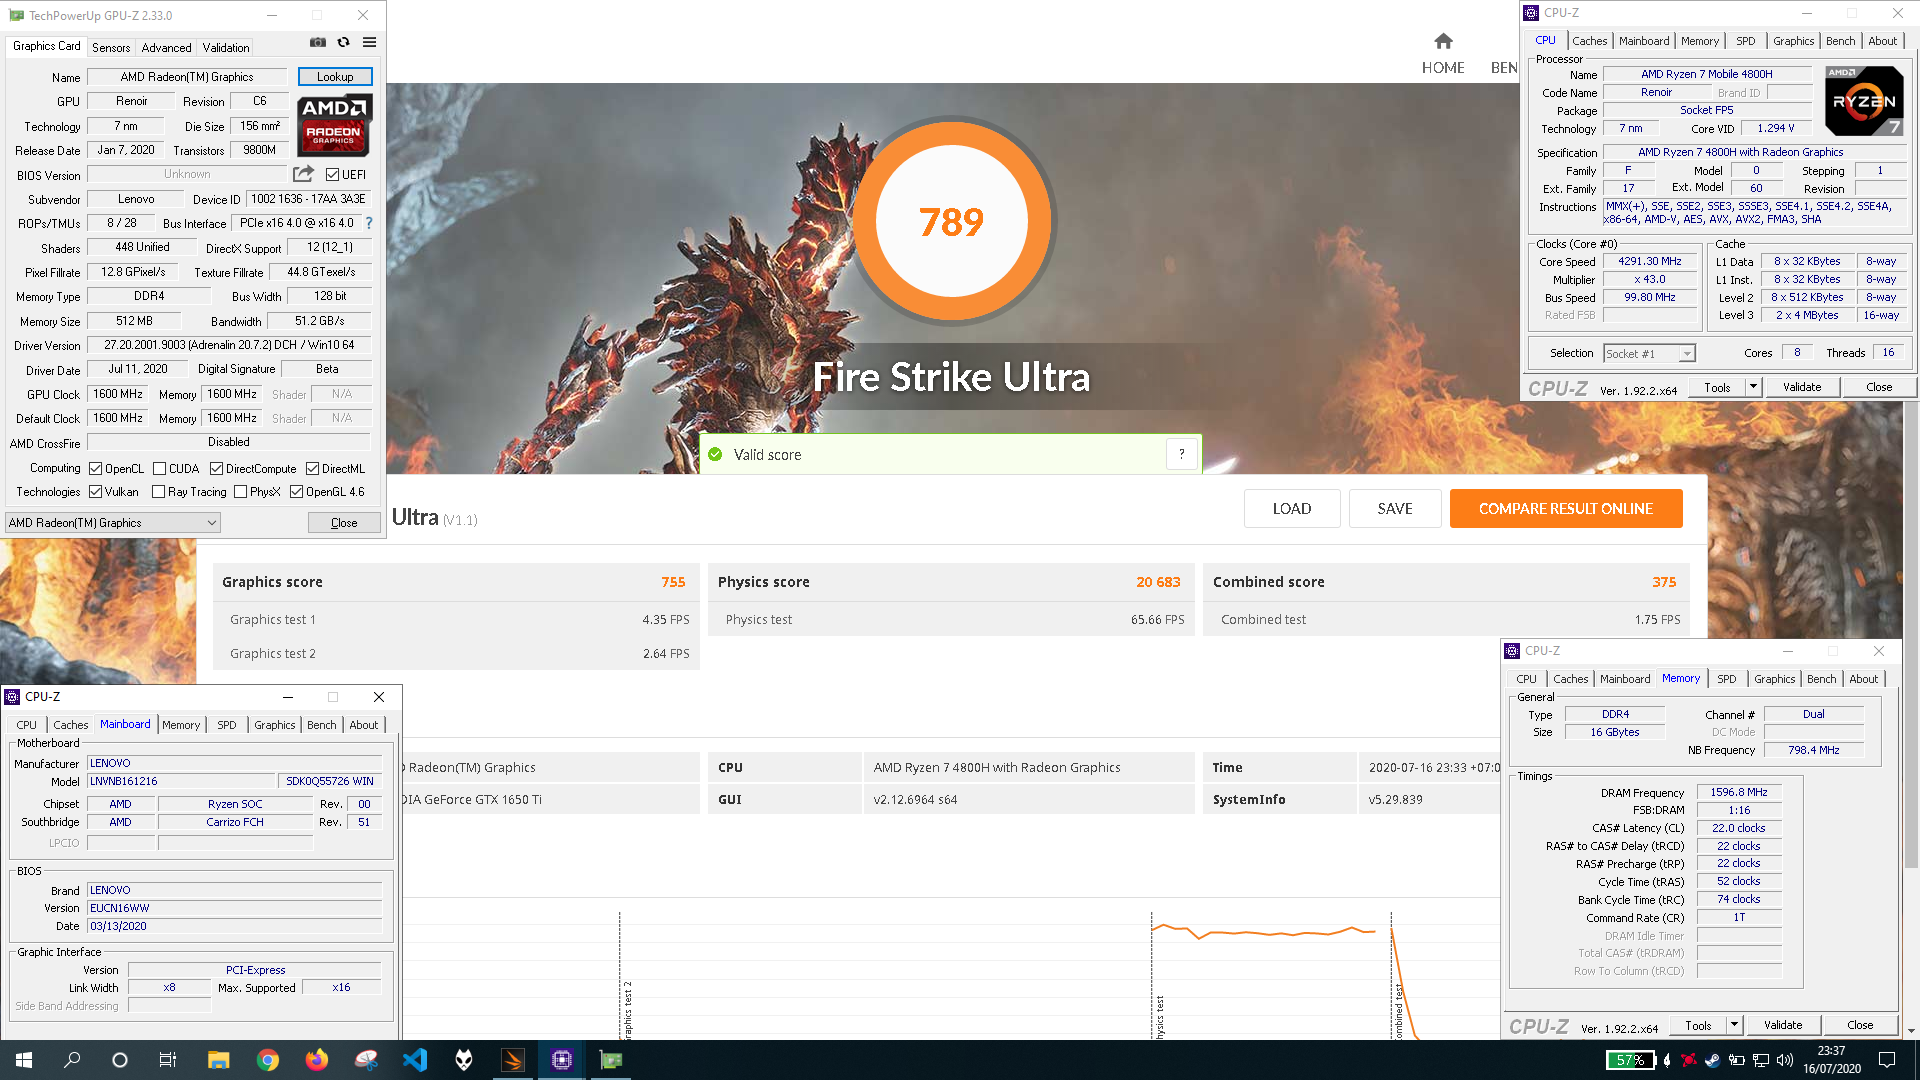Open SPD tab in the Mainboard CPU-Z window
Viewport: 1920px width, 1080px height.
pos(227,725)
